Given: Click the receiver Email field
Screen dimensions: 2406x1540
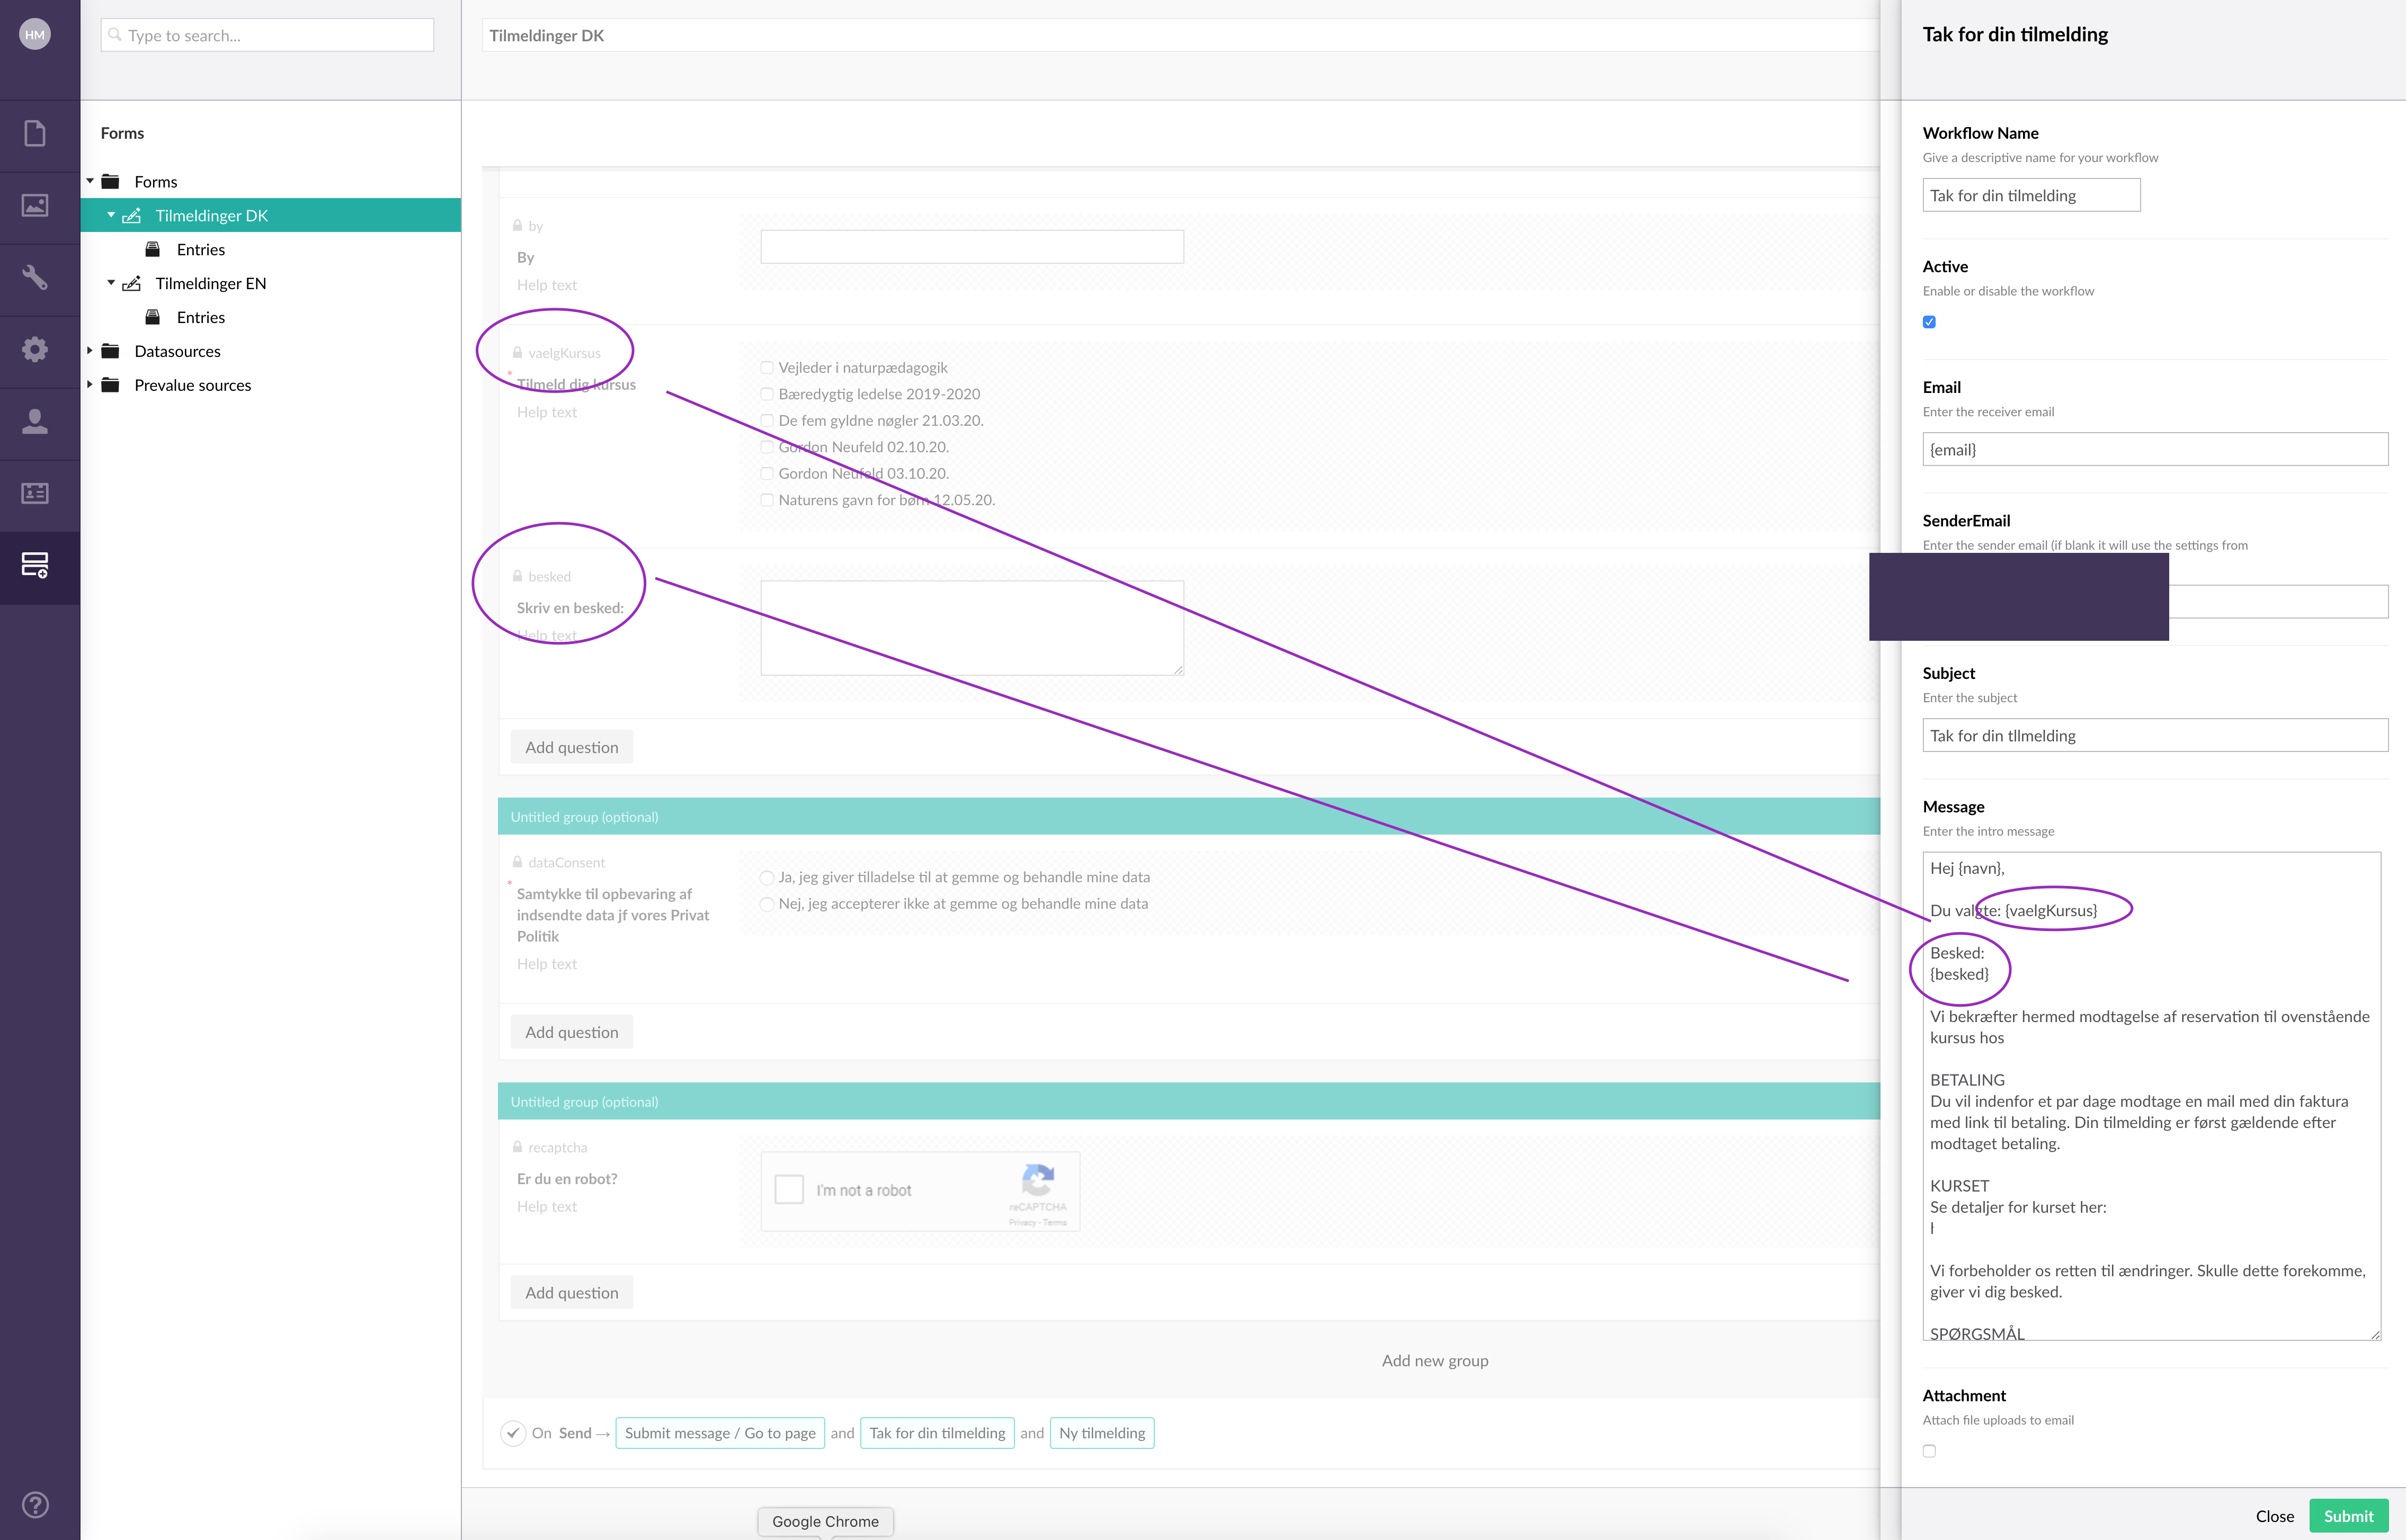Looking at the screenshot, I should click(2155, 449).
